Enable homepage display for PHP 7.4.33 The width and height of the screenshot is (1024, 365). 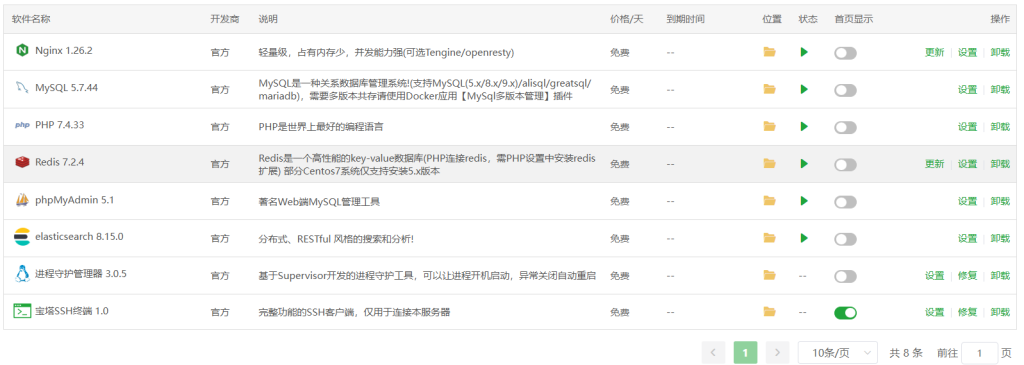tap(845, 127)
